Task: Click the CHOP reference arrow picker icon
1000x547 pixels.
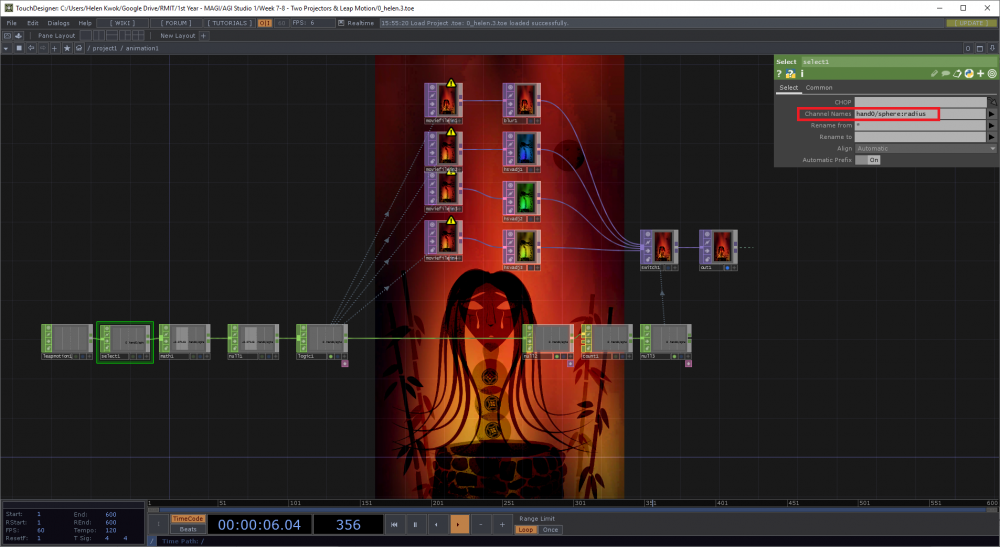Action: [x=992, y=102]
